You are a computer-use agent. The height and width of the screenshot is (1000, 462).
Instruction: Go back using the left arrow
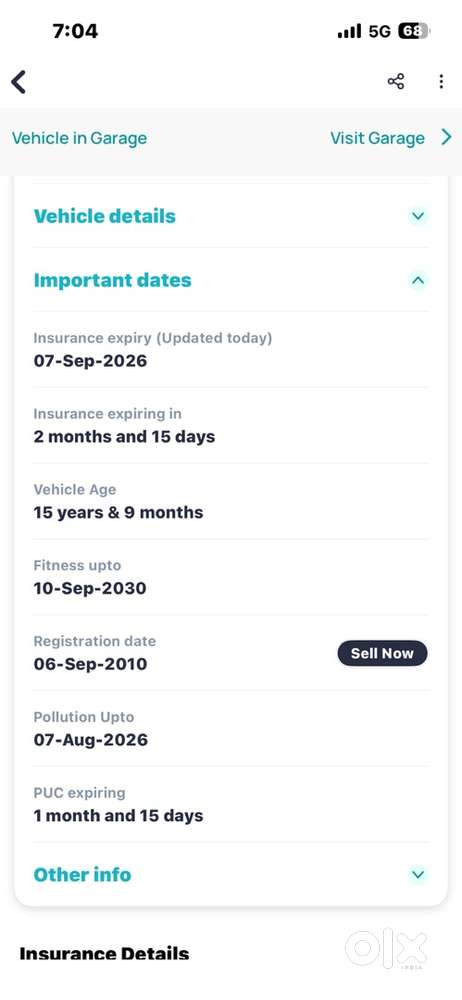pyautogui.click(x=19, y=82)
